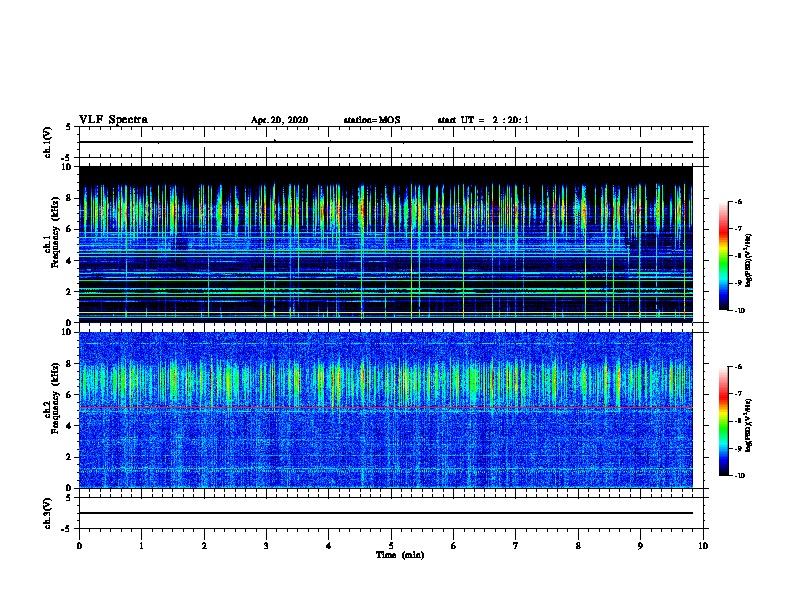Click the "ch.1(V)" axis label

(47, 142)
